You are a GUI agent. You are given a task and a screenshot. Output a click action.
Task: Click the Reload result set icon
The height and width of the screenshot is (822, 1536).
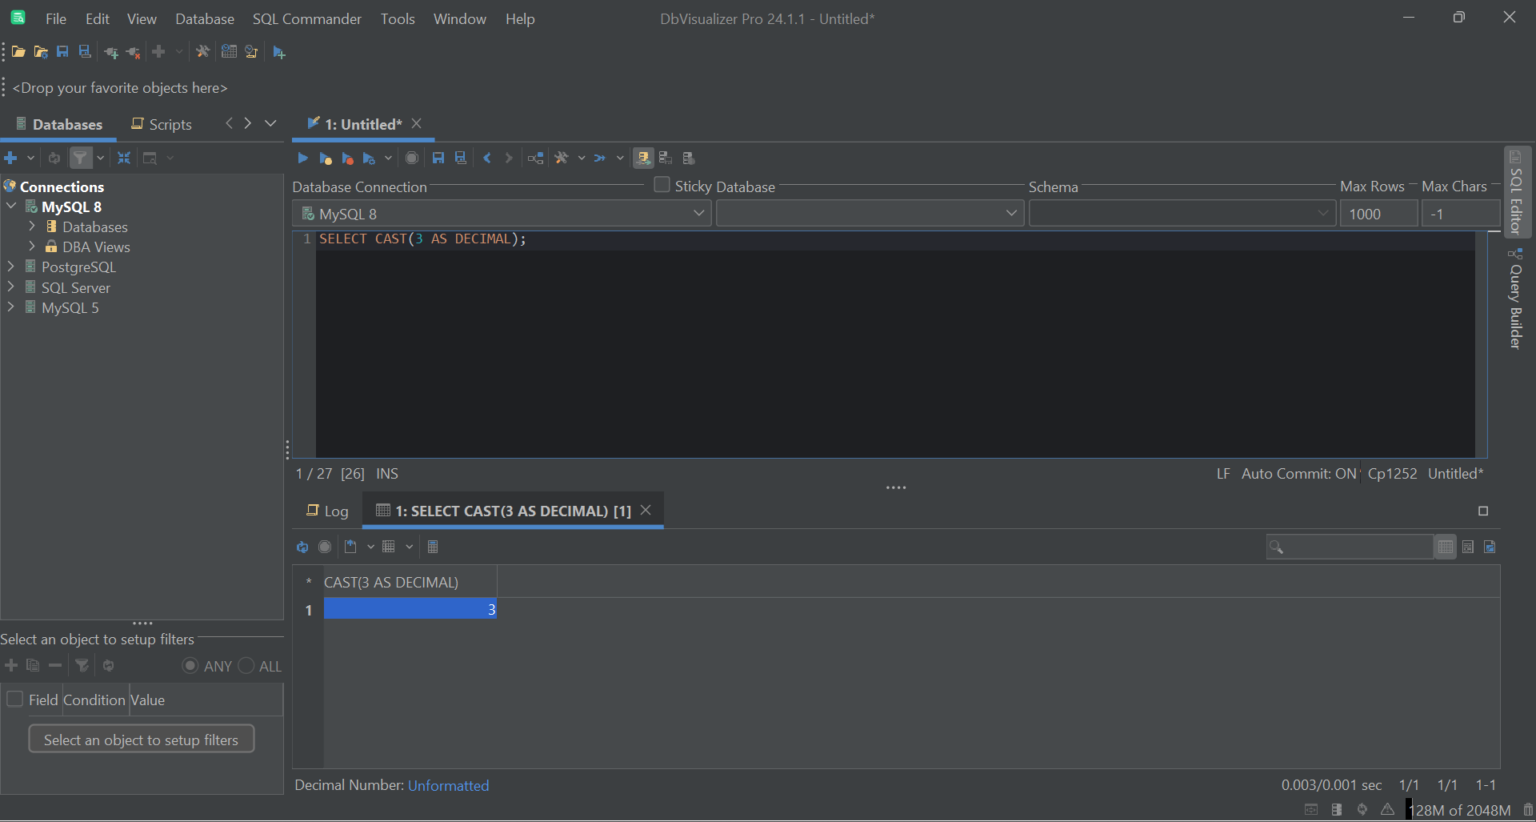tap(303, 547)
